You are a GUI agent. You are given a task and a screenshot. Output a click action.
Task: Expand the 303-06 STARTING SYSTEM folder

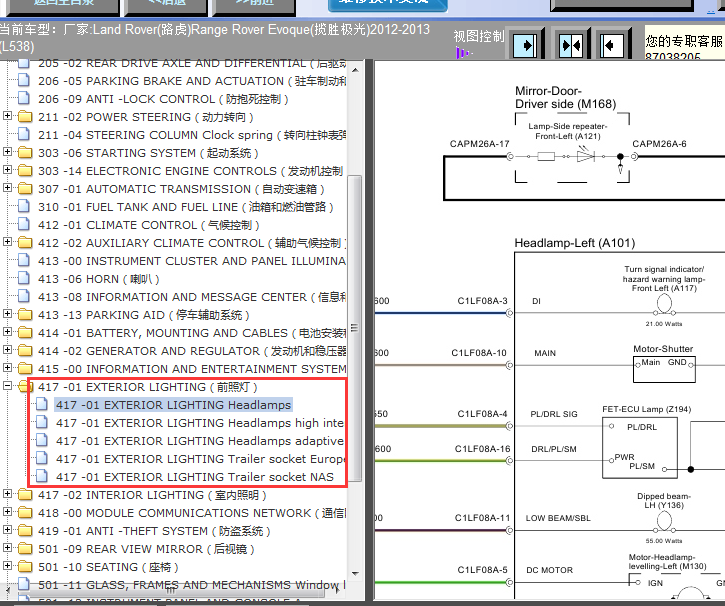tap(7, 152)
